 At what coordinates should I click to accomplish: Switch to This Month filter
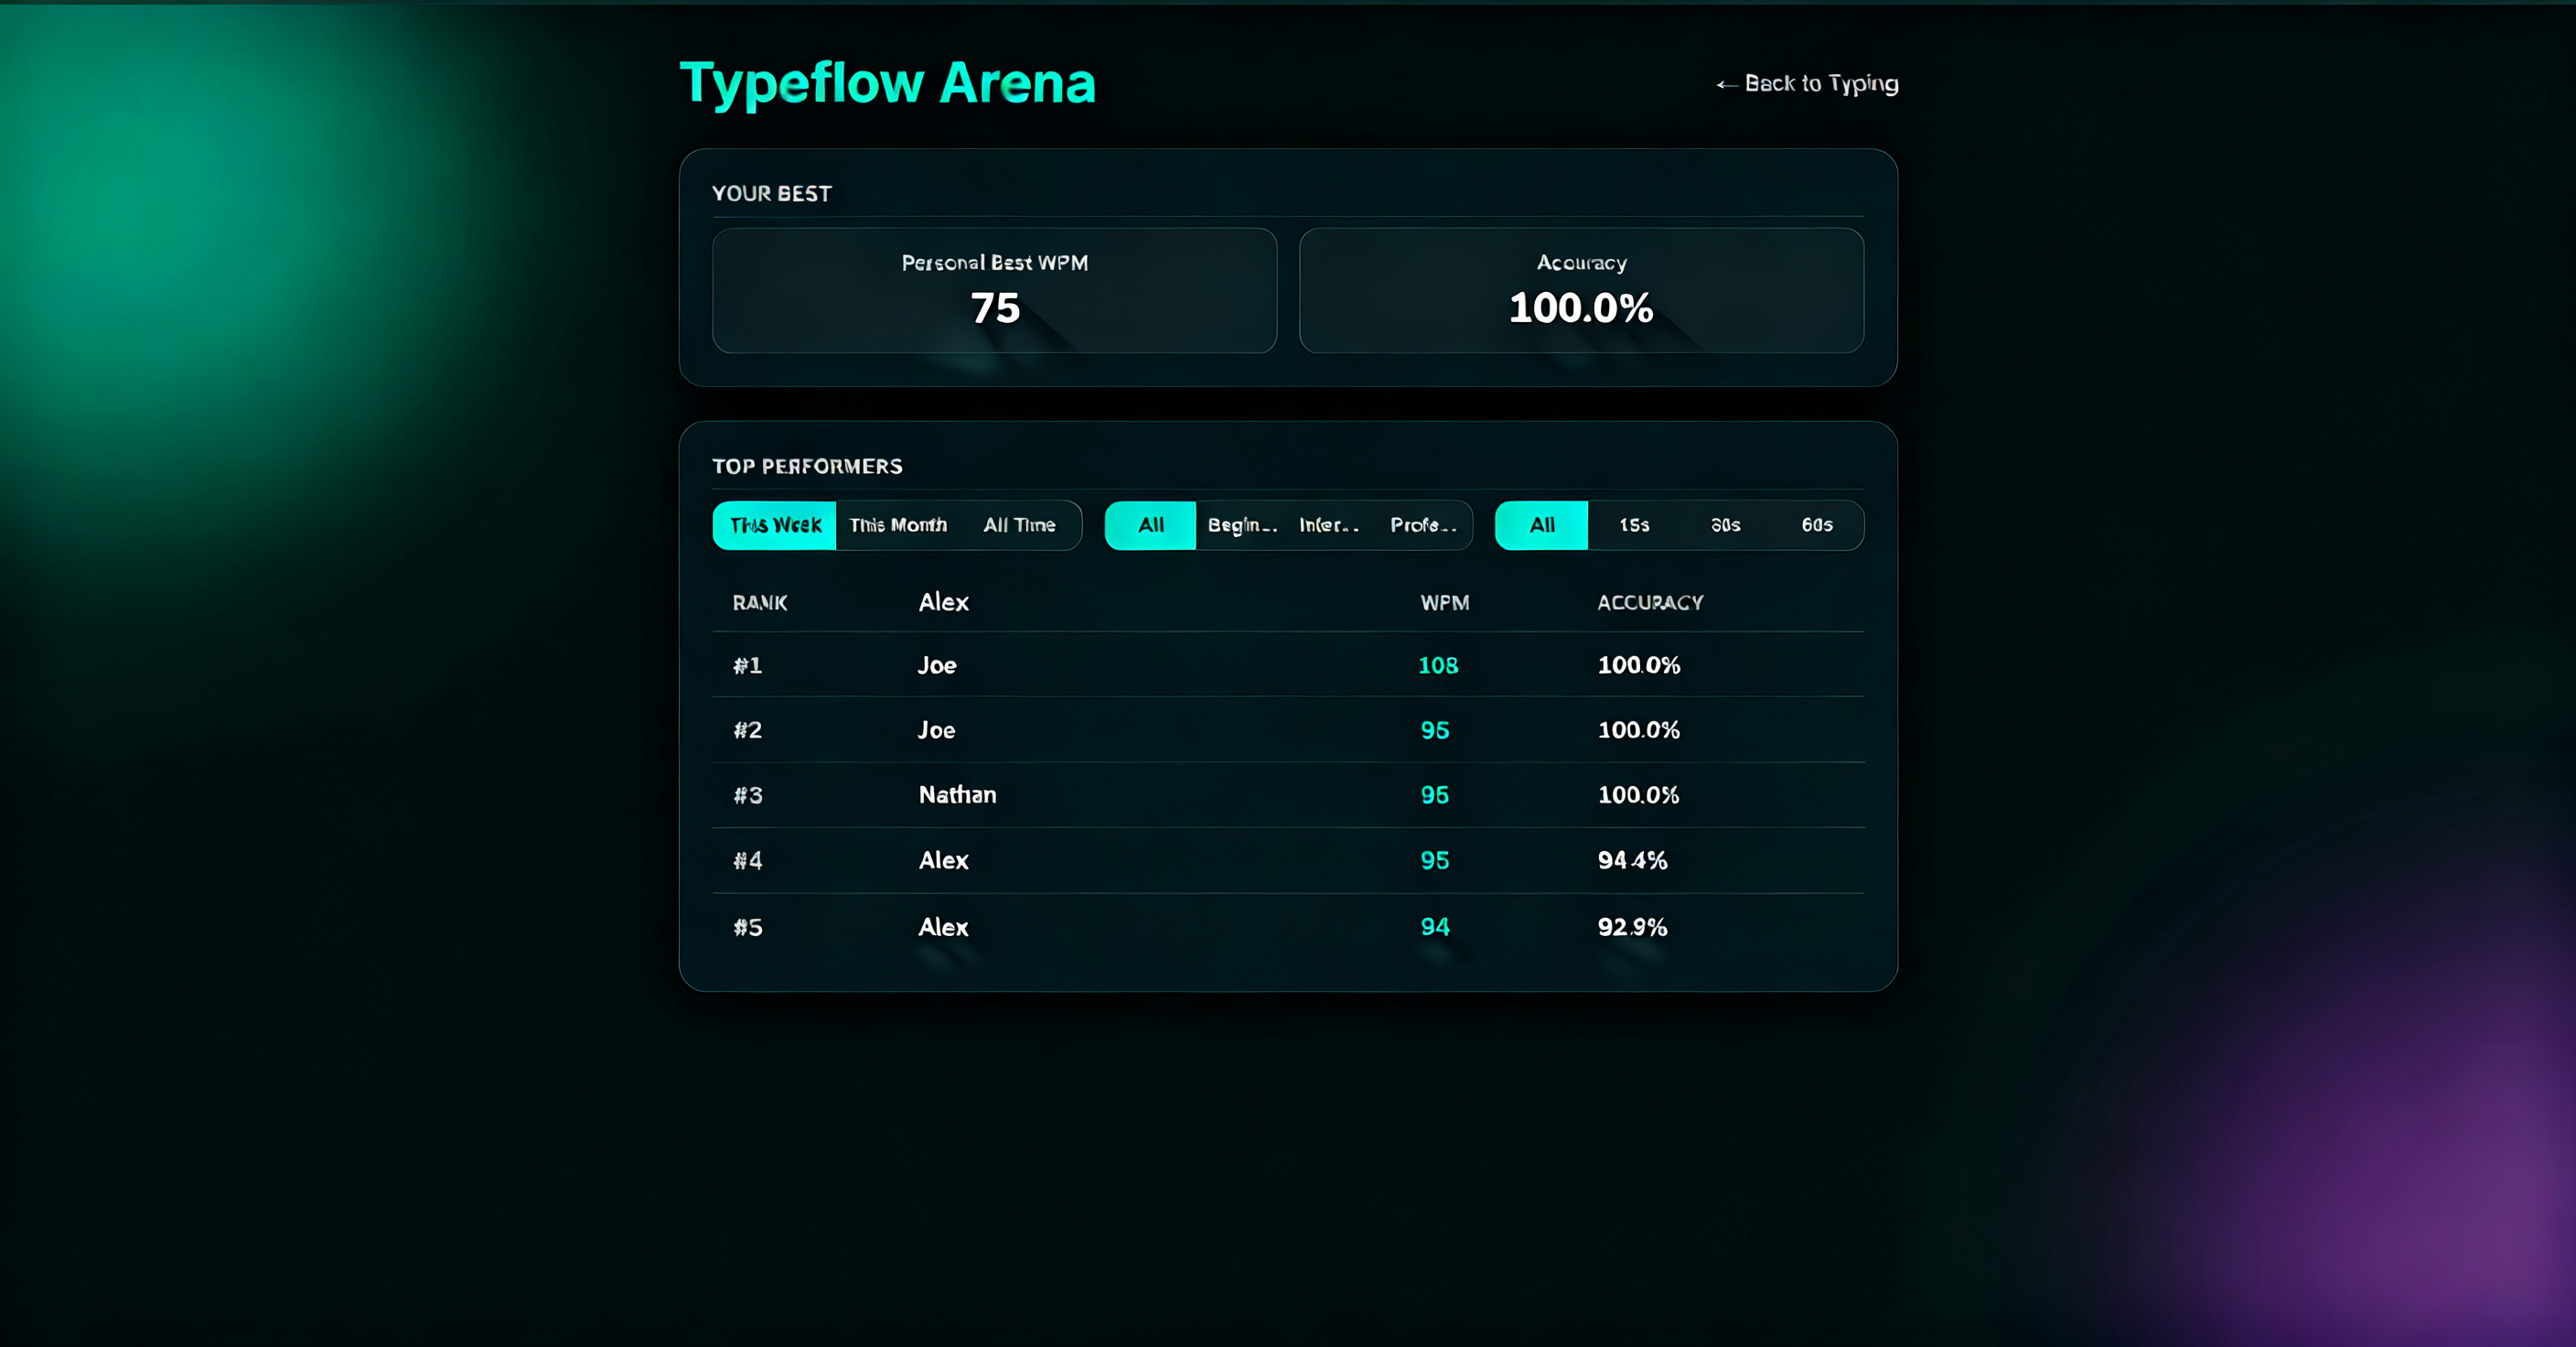(898, 525)
